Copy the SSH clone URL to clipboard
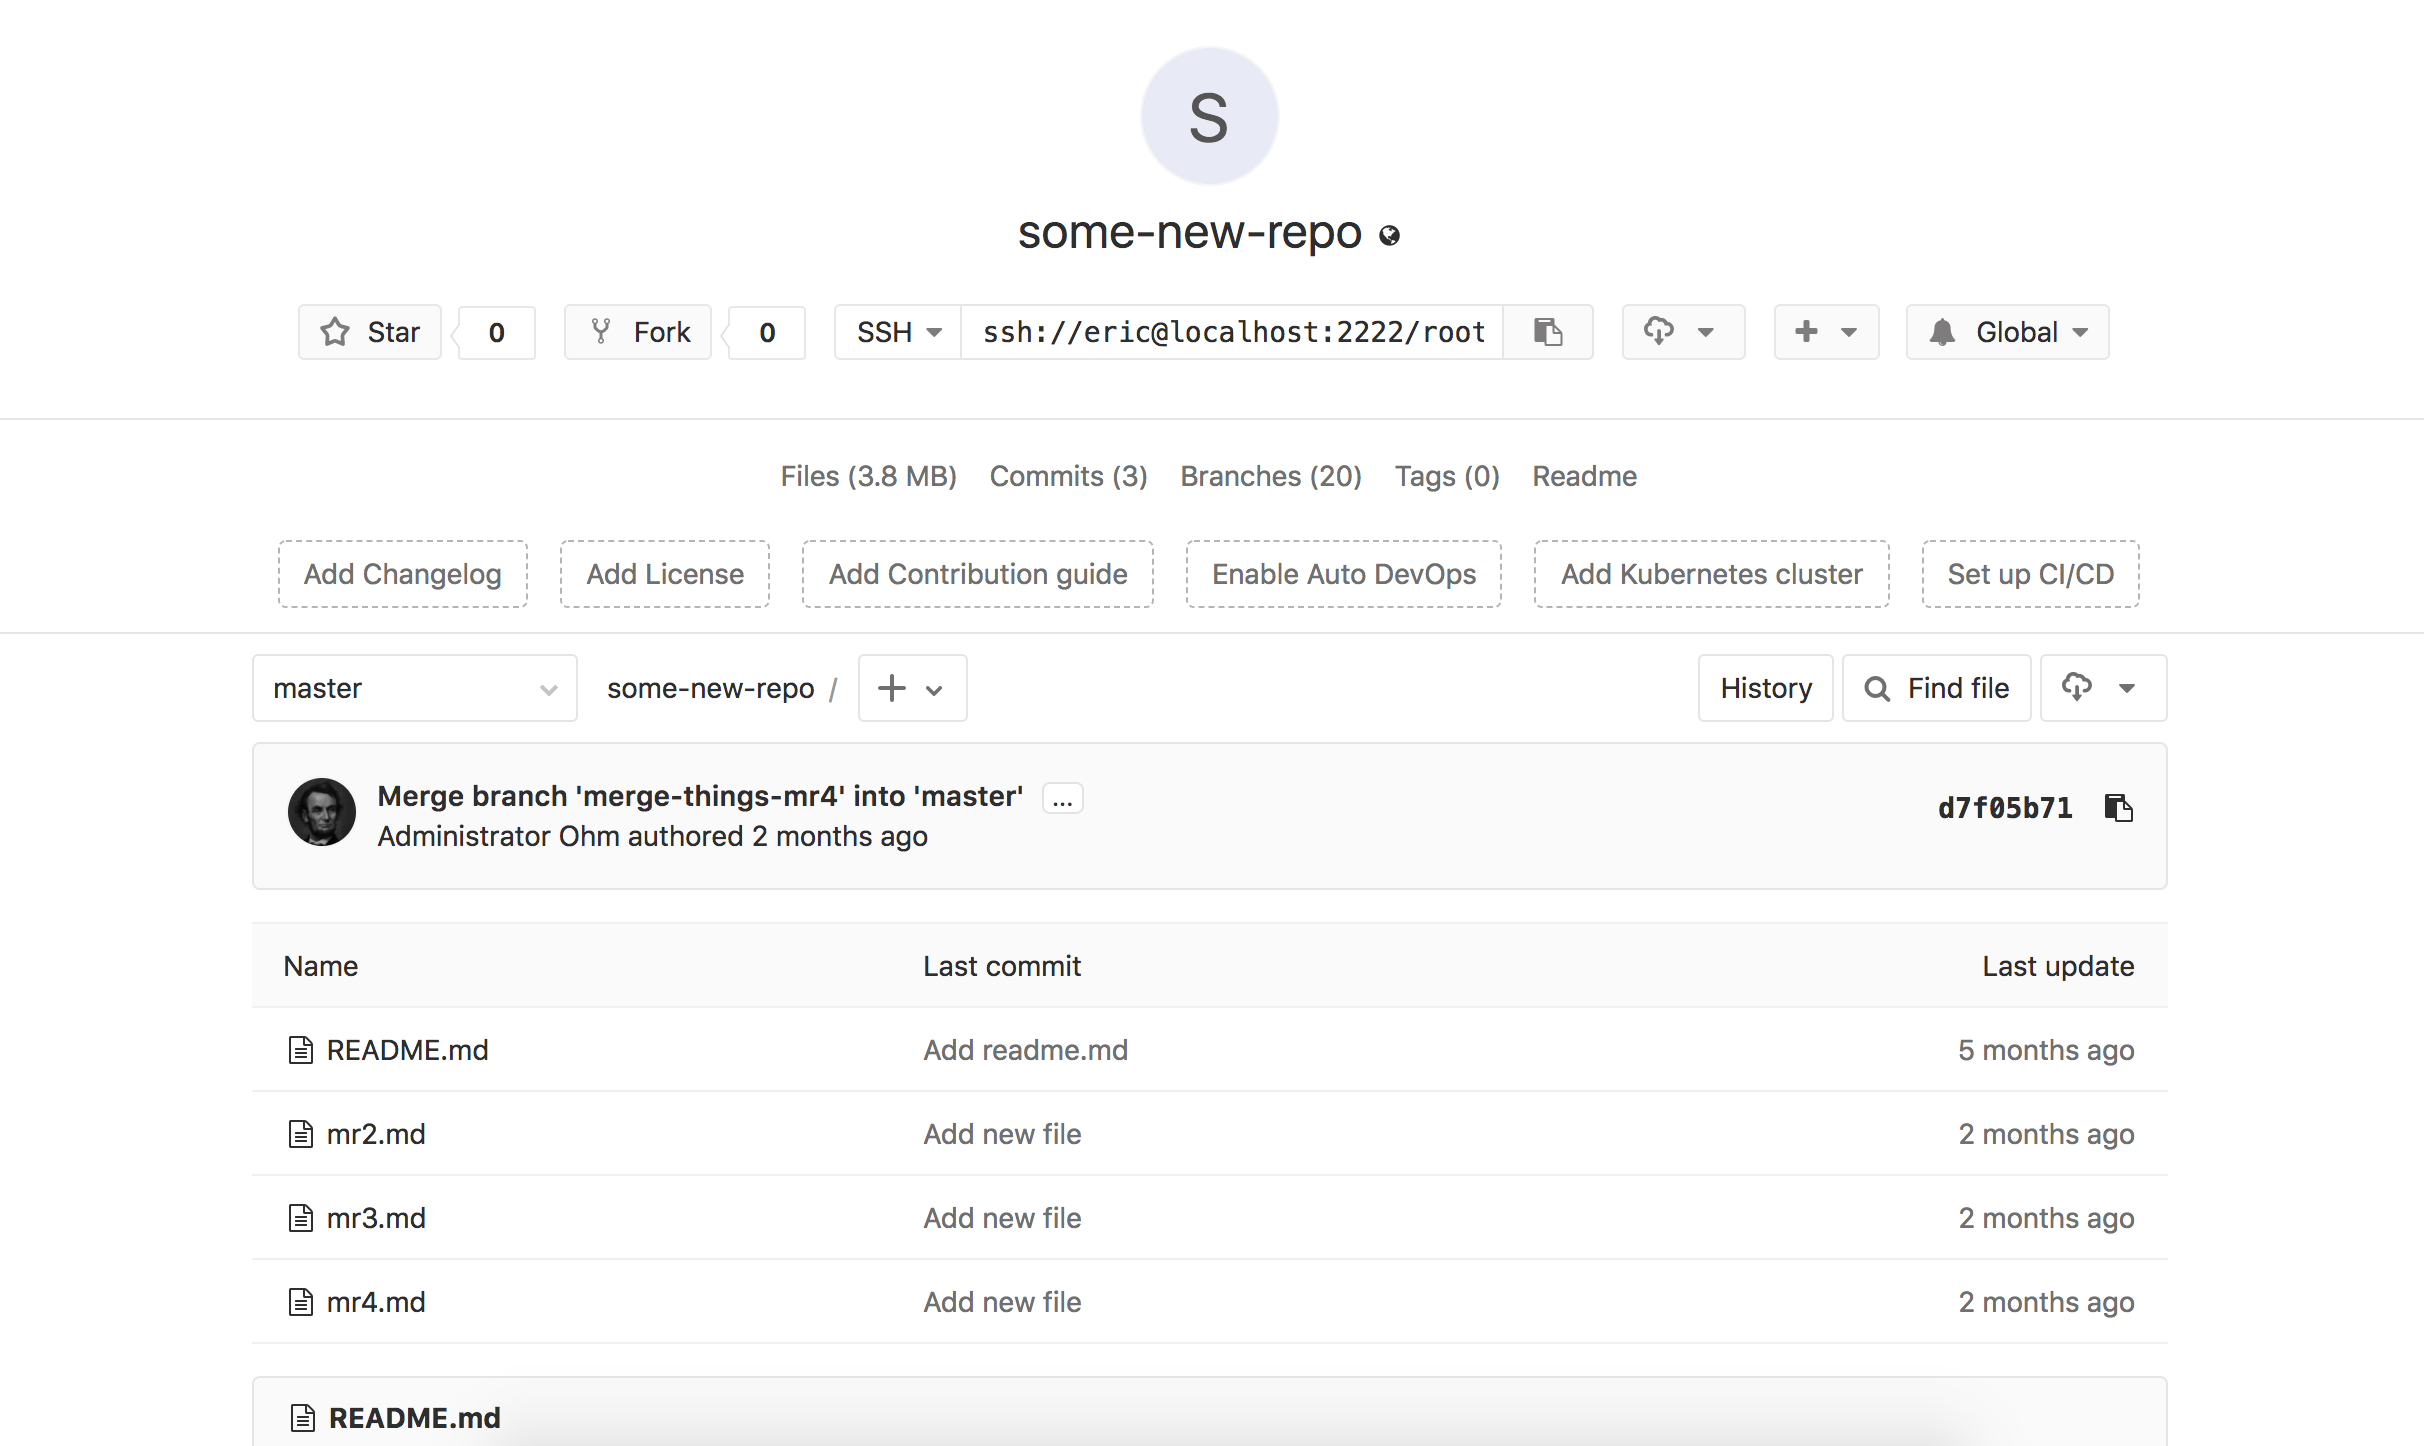Viewport: 2424px width, 1446px height. tap(1547, 332)
